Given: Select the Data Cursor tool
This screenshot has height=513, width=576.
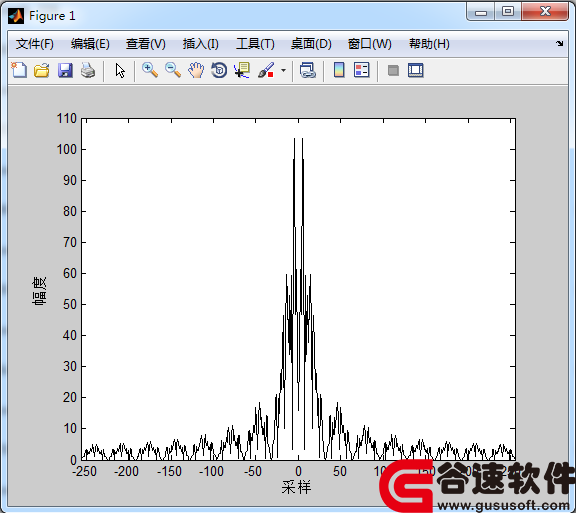Looking at the screenshot, I should coord(242,70).
